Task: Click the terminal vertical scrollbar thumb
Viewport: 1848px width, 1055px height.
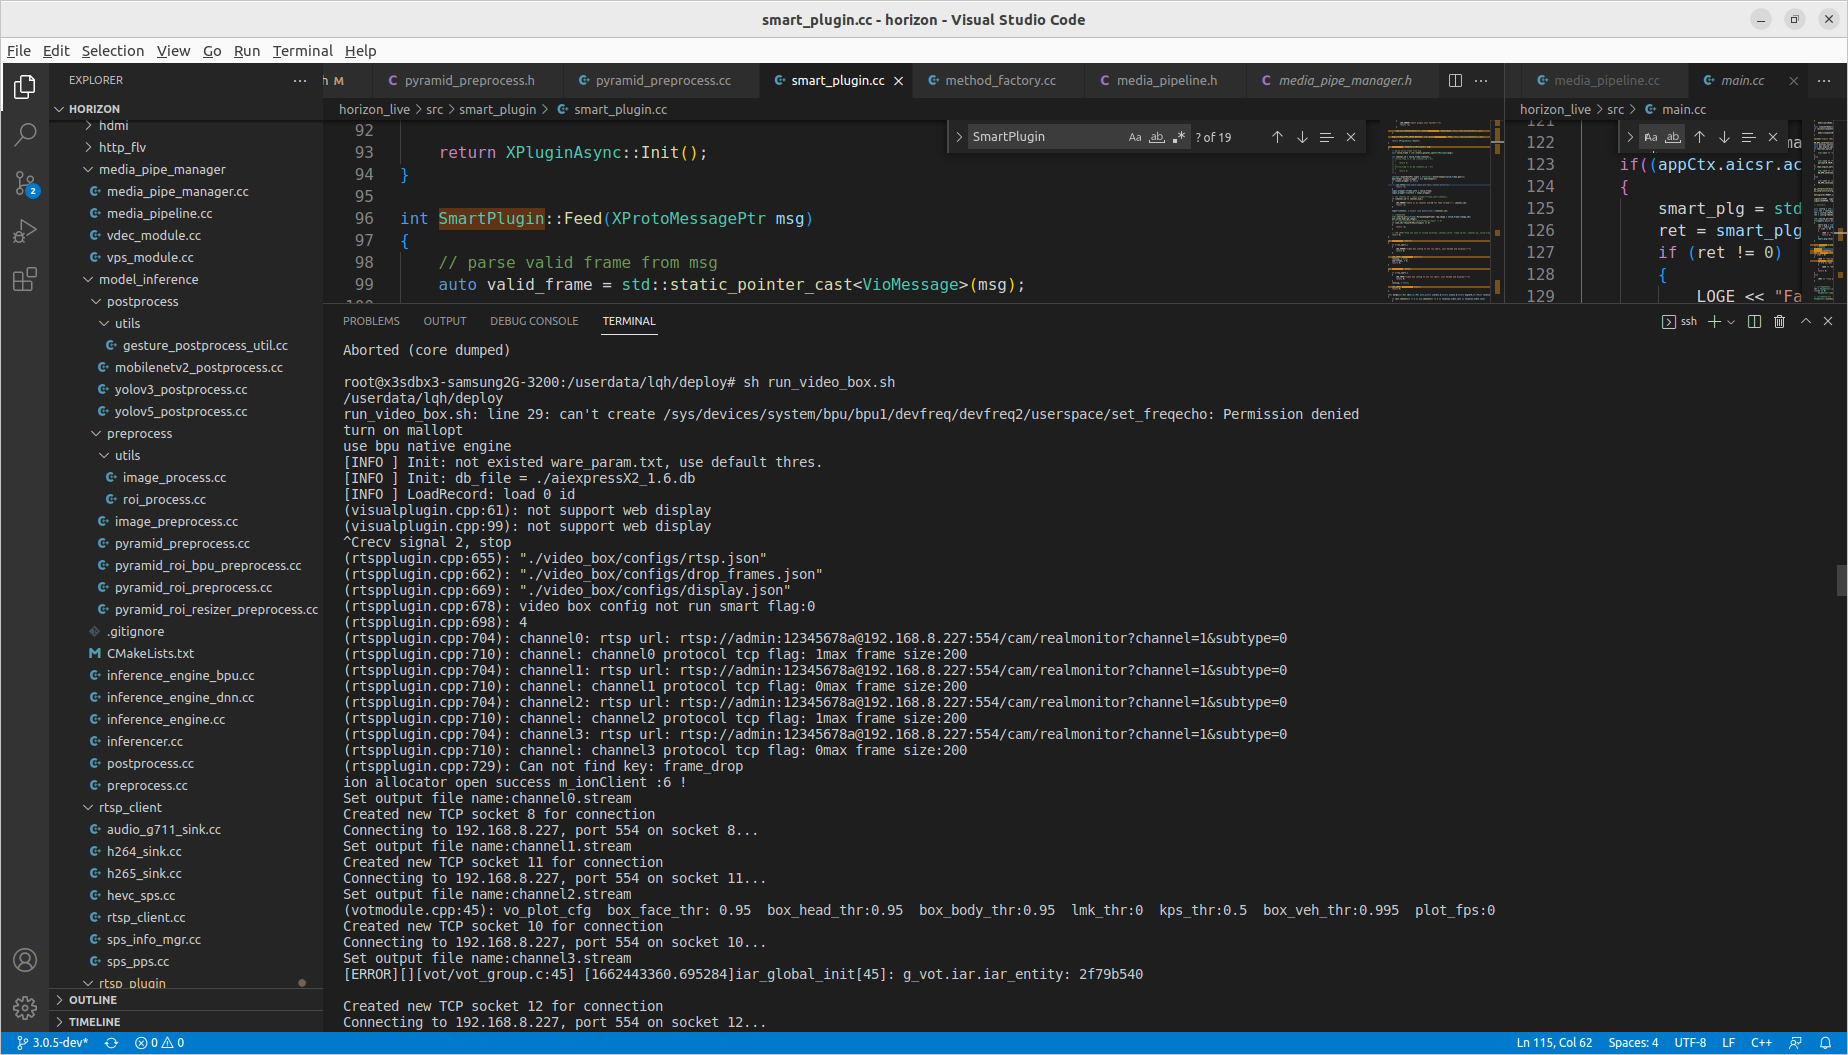Action: pyautogui.click(x=1842, y=580)
